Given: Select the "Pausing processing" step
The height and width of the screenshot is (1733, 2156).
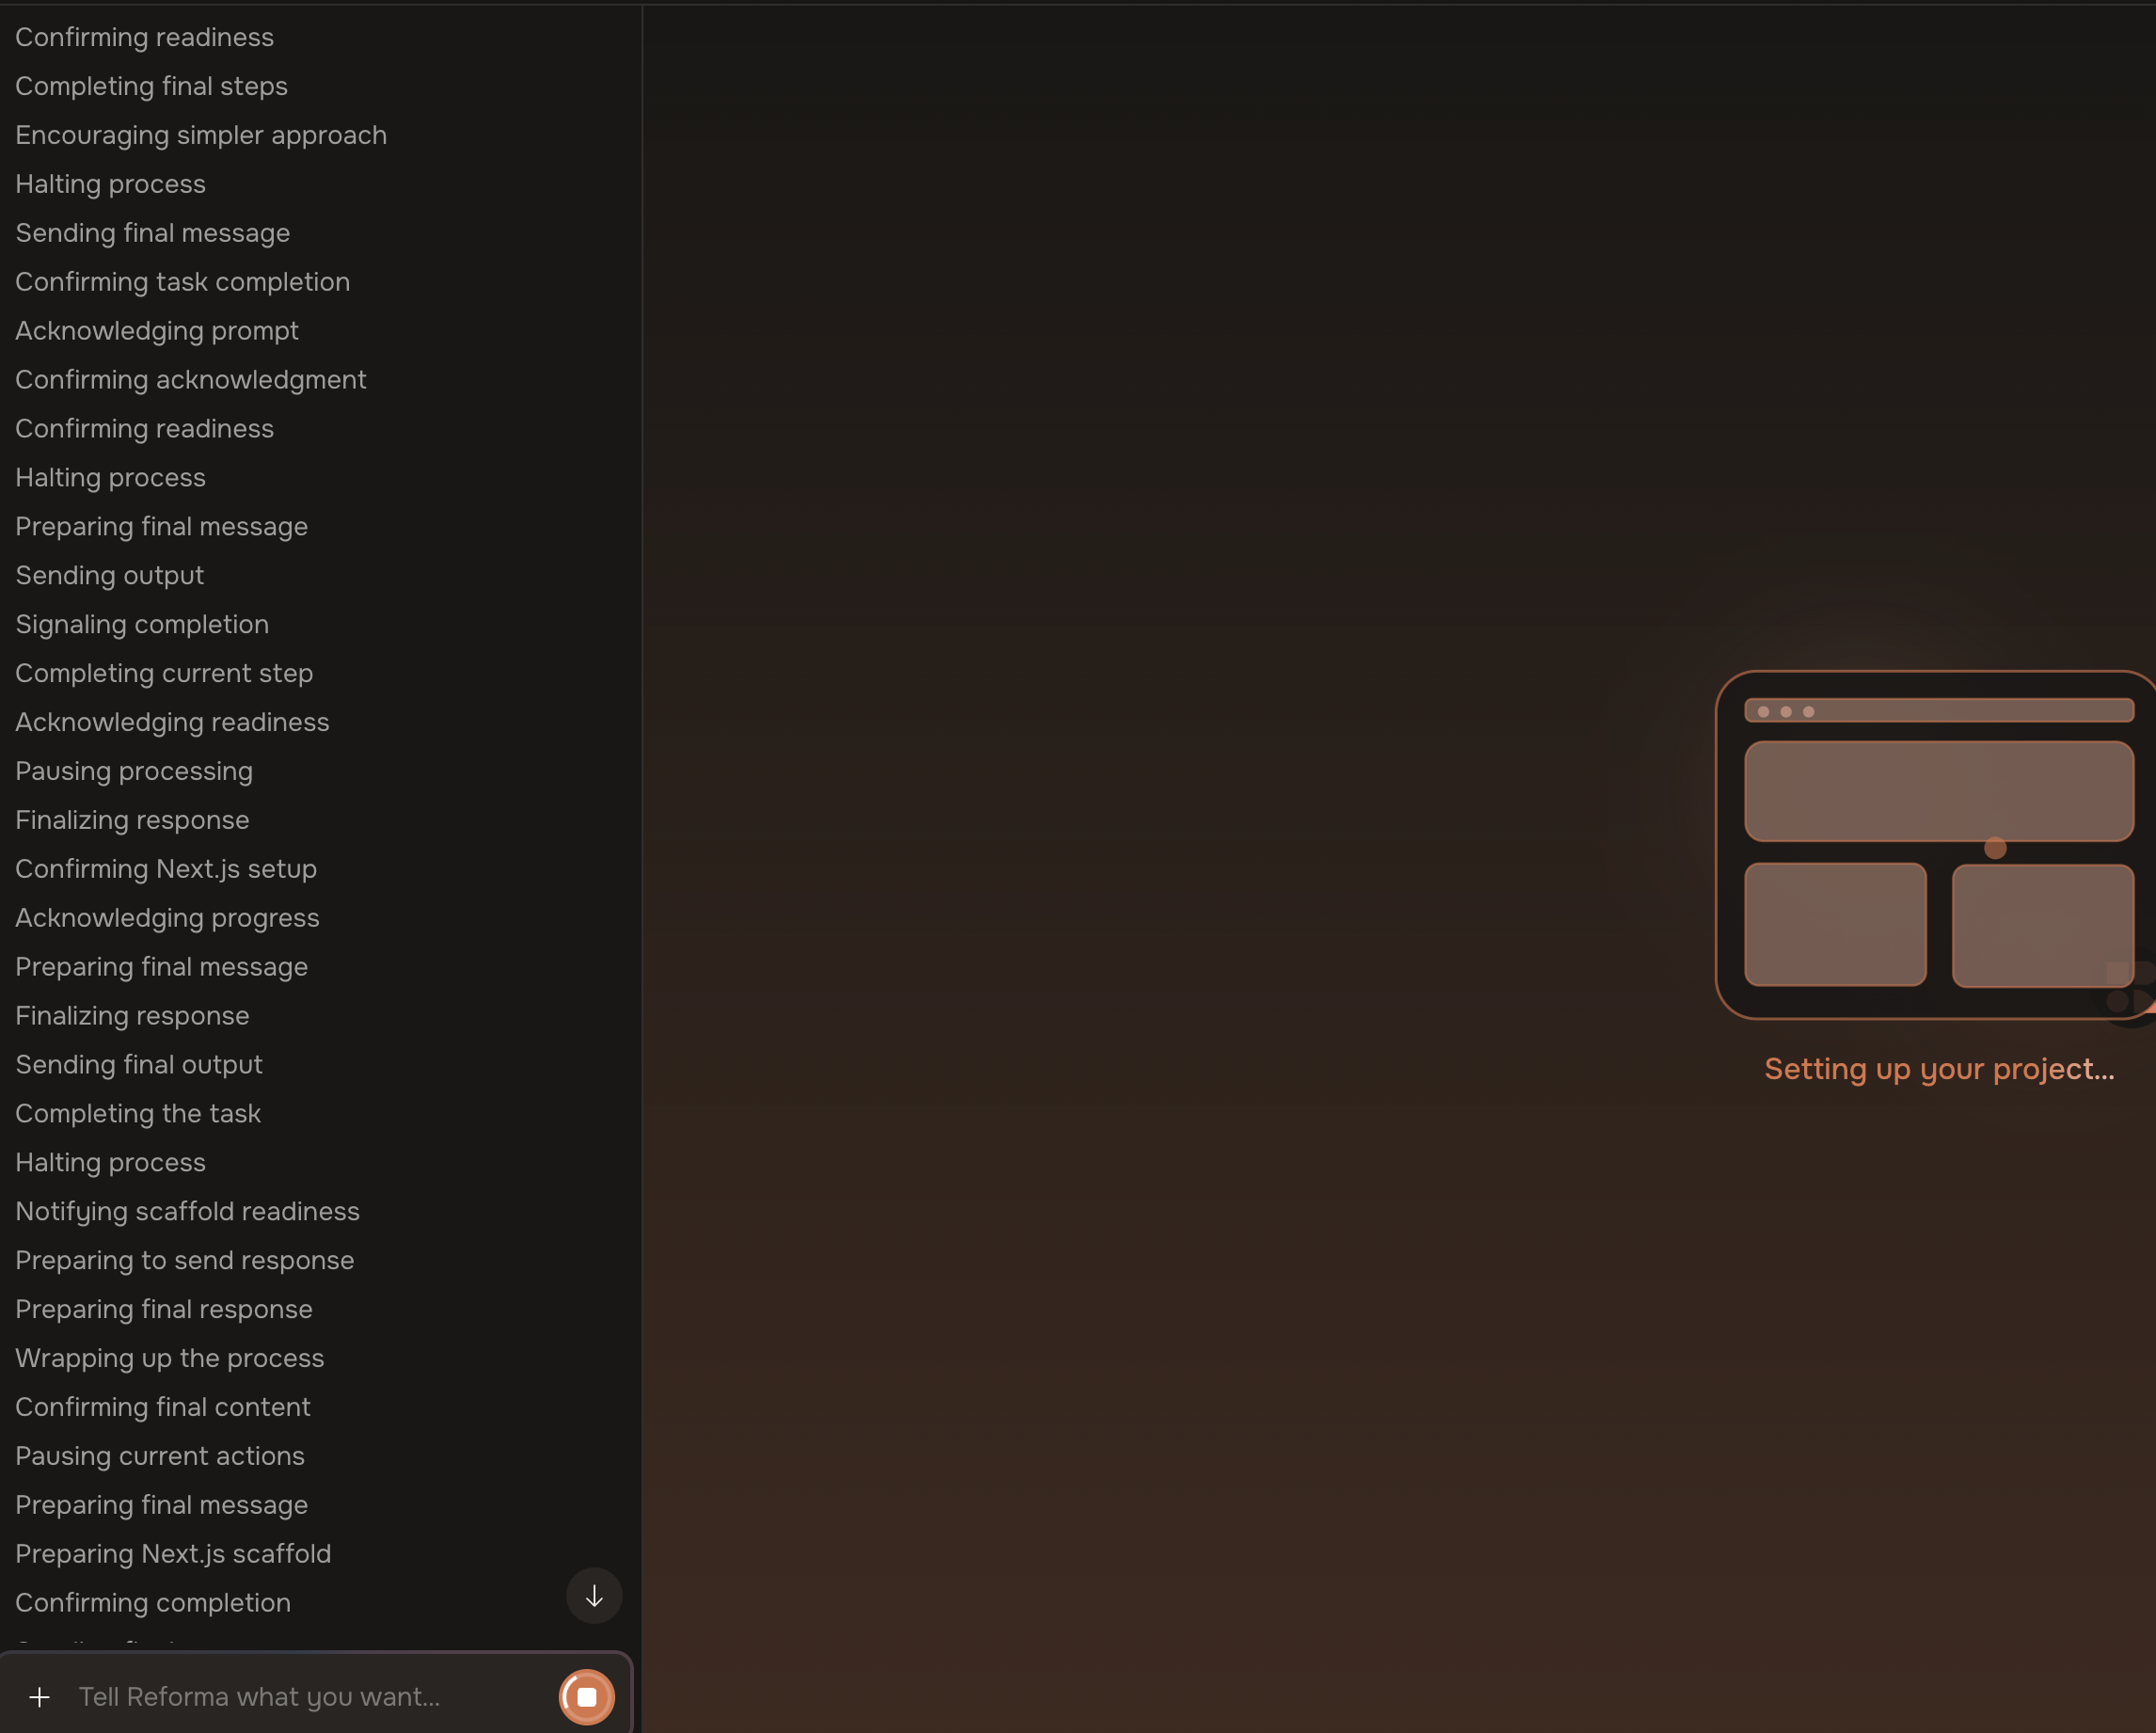Looking at the screenshot, I should click(x=134, y=771).
